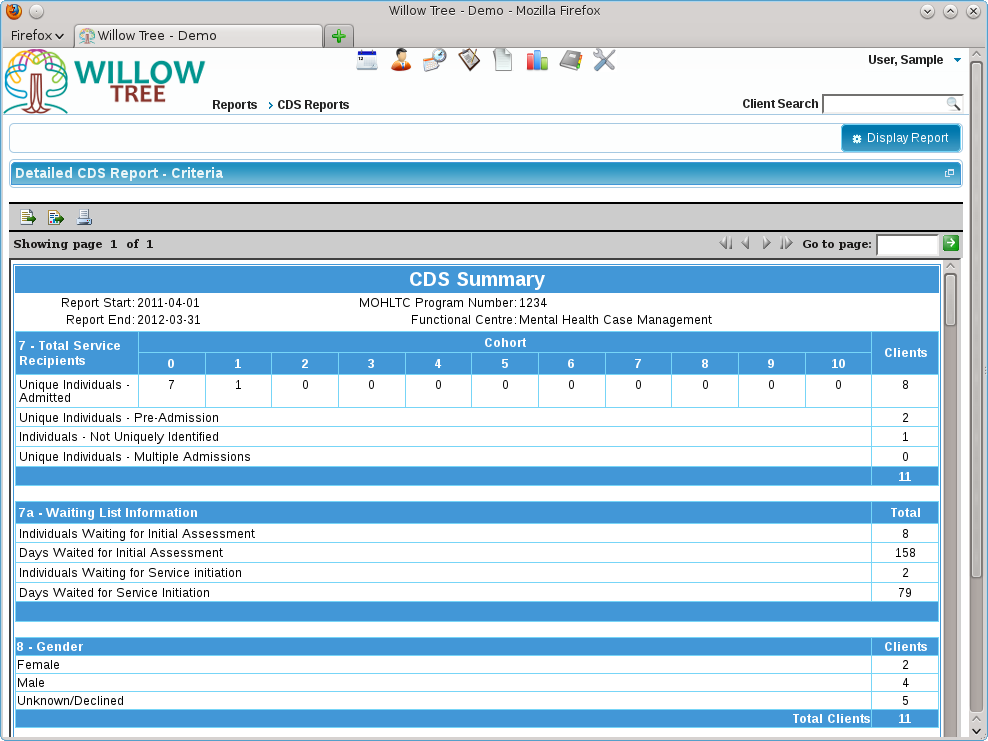Image resolution: width=988 pixels, height=741 pixels.
Task: Open the wrench and screwdriver admin tools icon
Action: pyautogui.click(x=604, y=60)
